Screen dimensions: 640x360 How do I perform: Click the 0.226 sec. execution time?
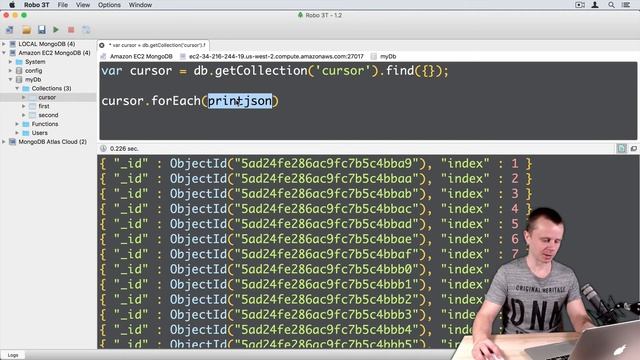pyautogui.click(x=124, y=149)
